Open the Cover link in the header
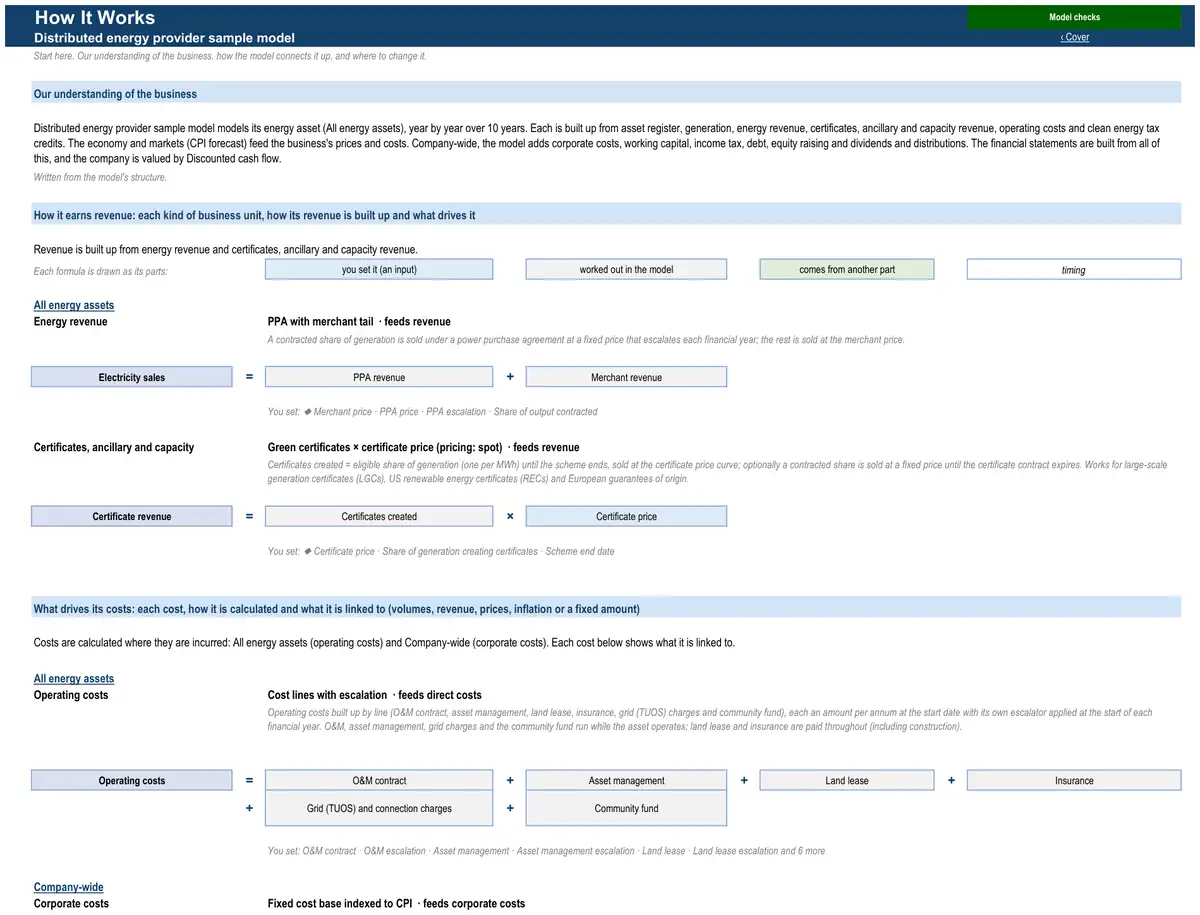Screen dimensions: 1200x915 [1075, 37]
